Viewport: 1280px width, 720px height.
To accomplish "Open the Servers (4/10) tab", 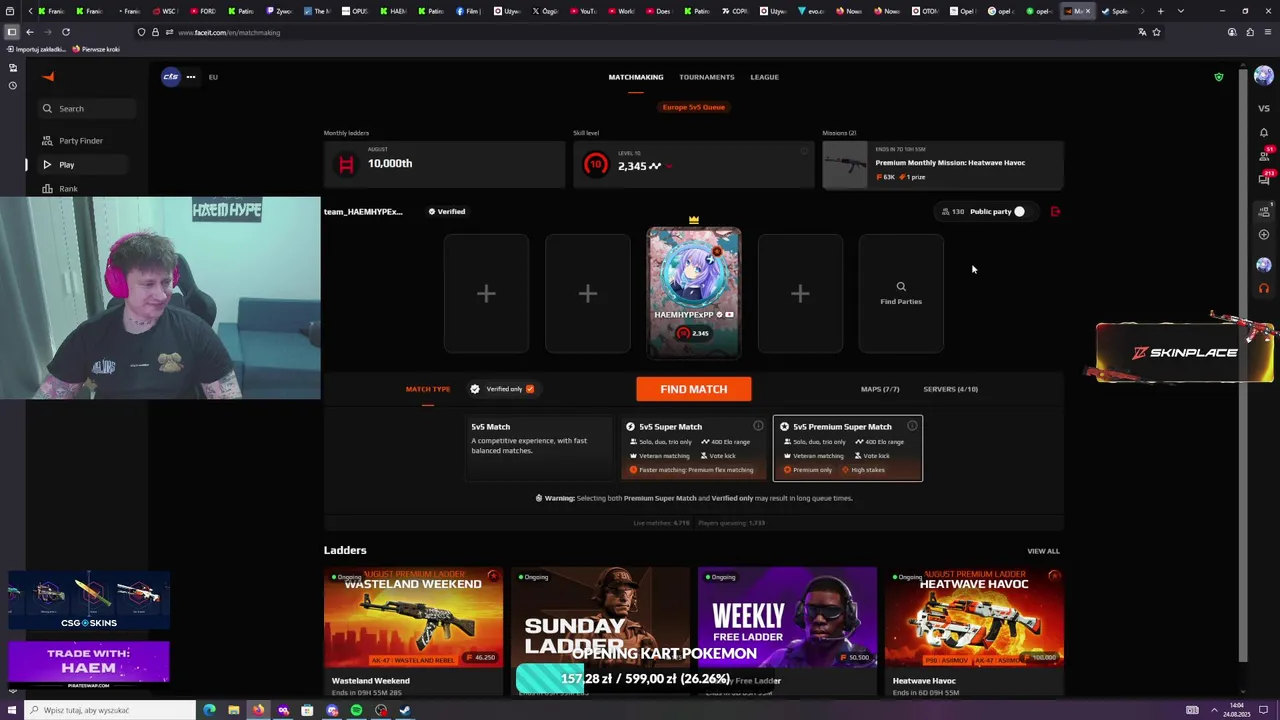I will click(951, 389).
